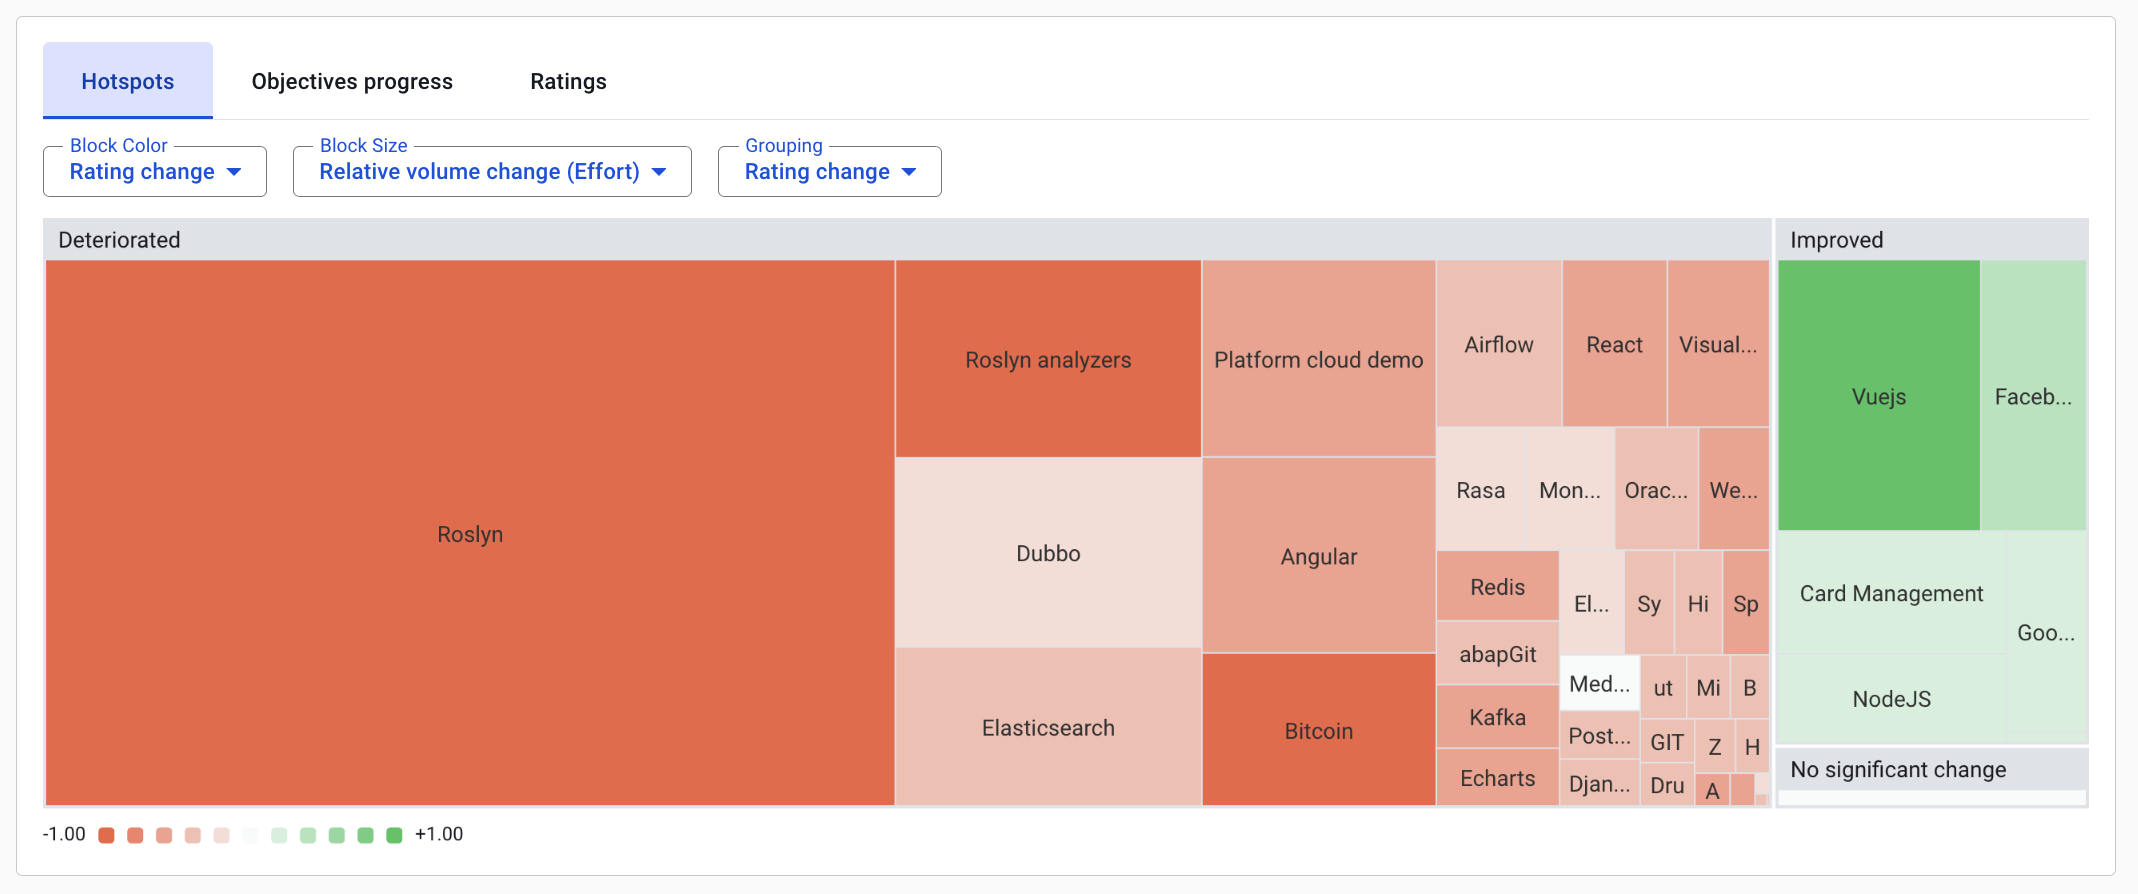Open the Elasticsearch treemap block
Screen dimensions: 2138x894
[1048, 728]
